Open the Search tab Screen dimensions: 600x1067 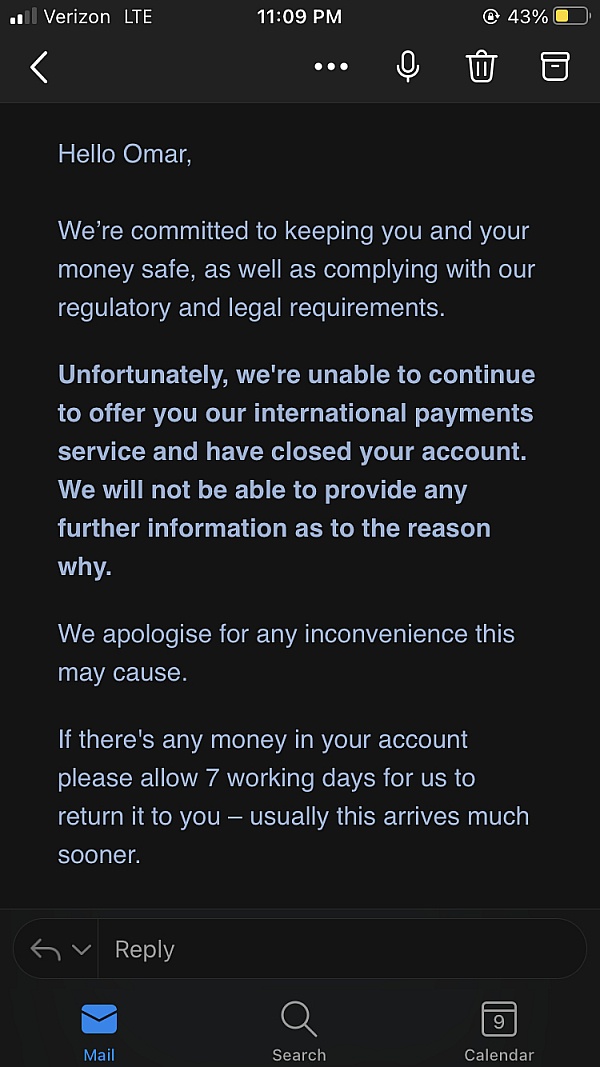pos(299,1032)
